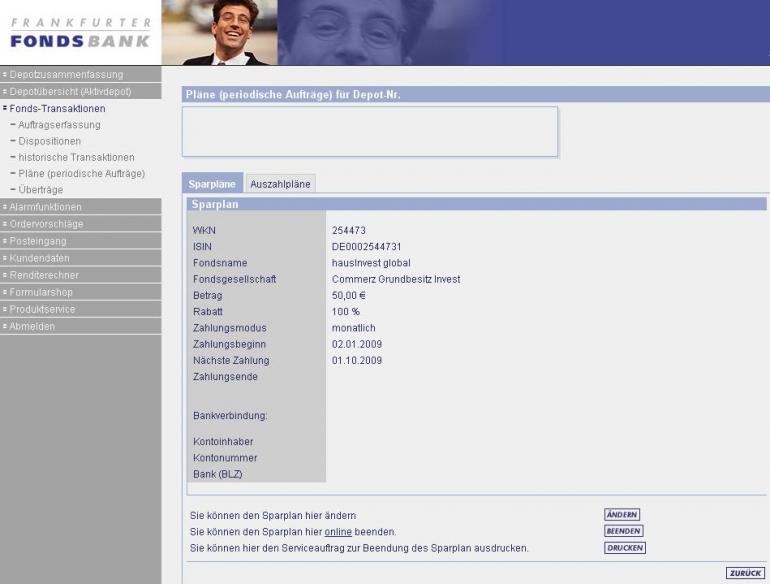Screen dimensions: 770x584
Task: Click the Frankfurter Fondsbank logo
Action: point(81,33)
